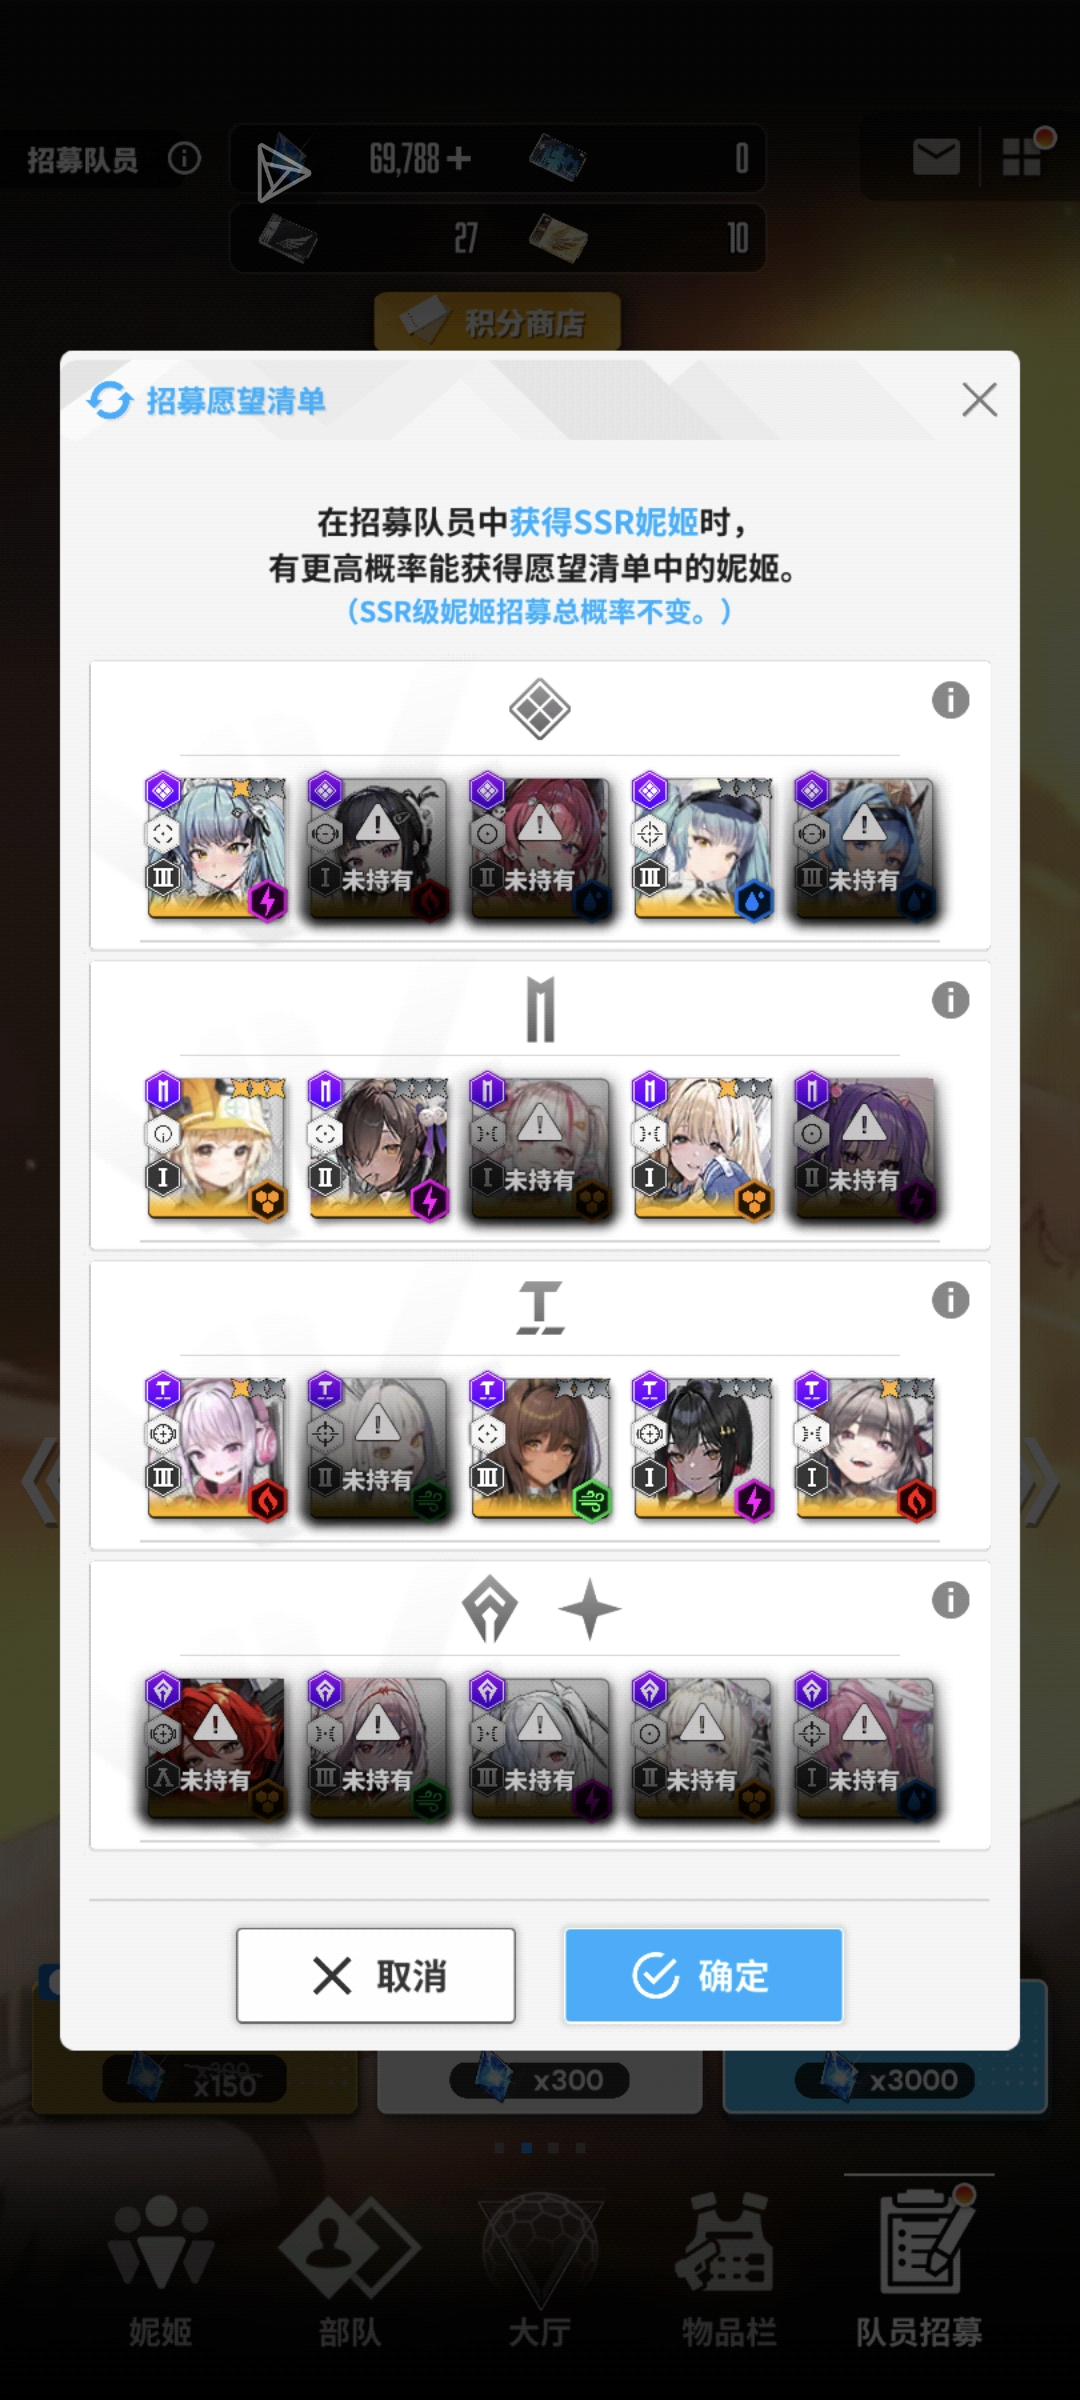The width and height of the screenshot is (1080, 2400).
Task: Add gems using the plus next to 69,788
Action: (x=459, y=158)
